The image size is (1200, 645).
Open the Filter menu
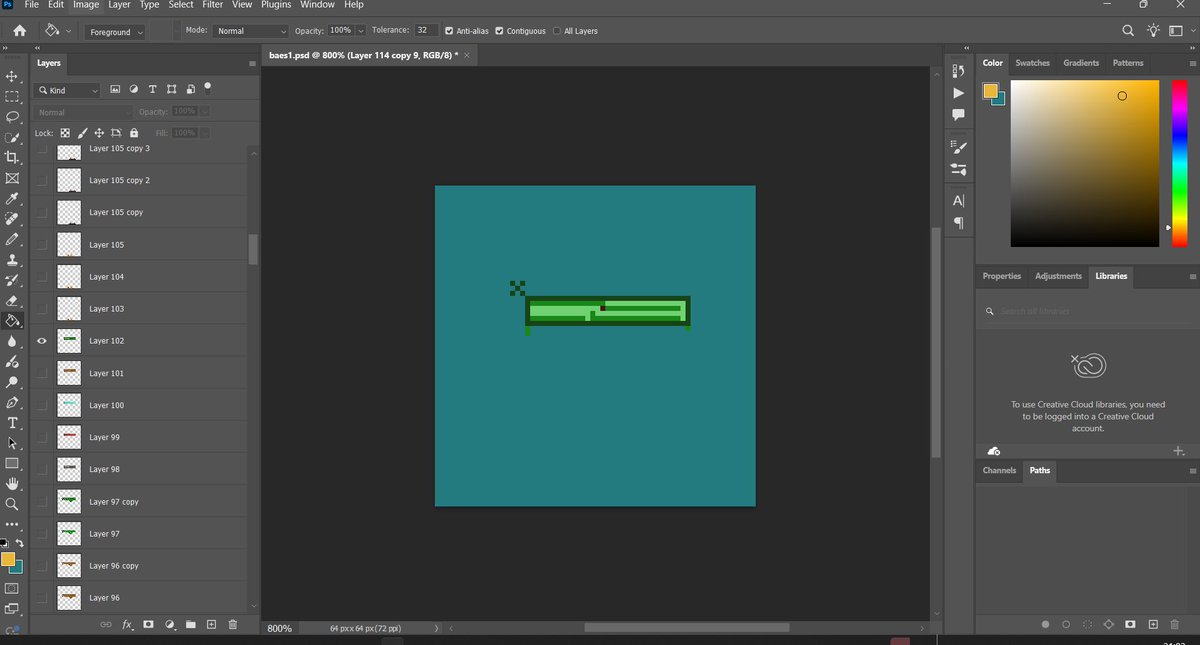(x=212, y=5)
